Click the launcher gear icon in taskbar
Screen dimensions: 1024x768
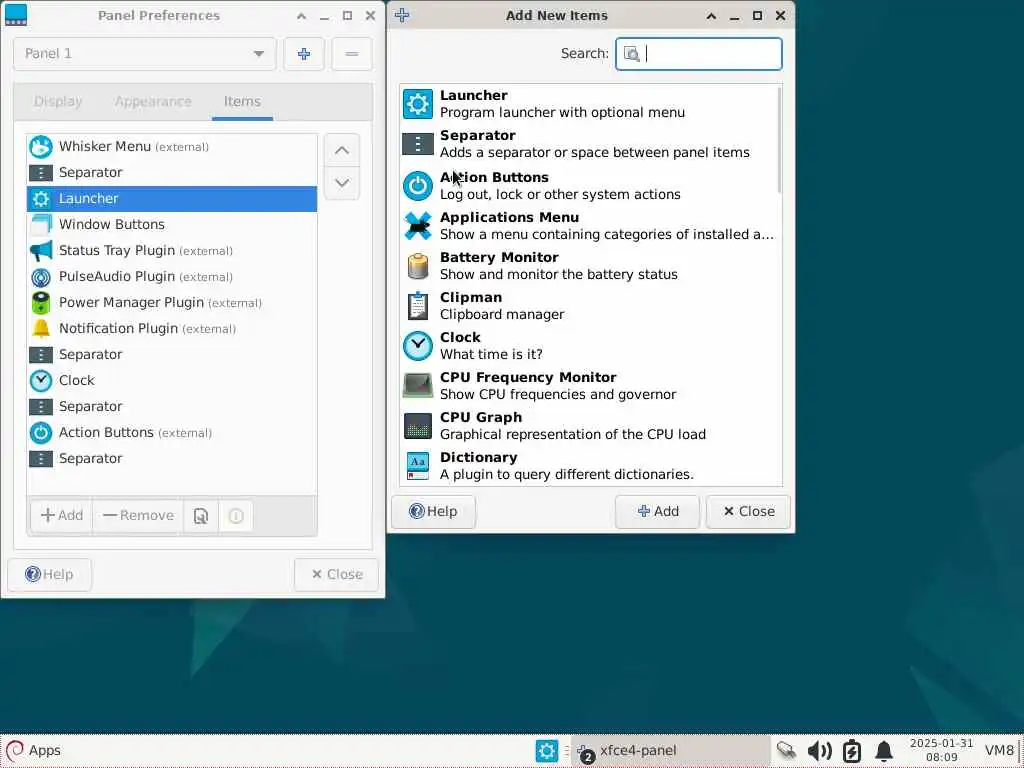click(547, 751)
